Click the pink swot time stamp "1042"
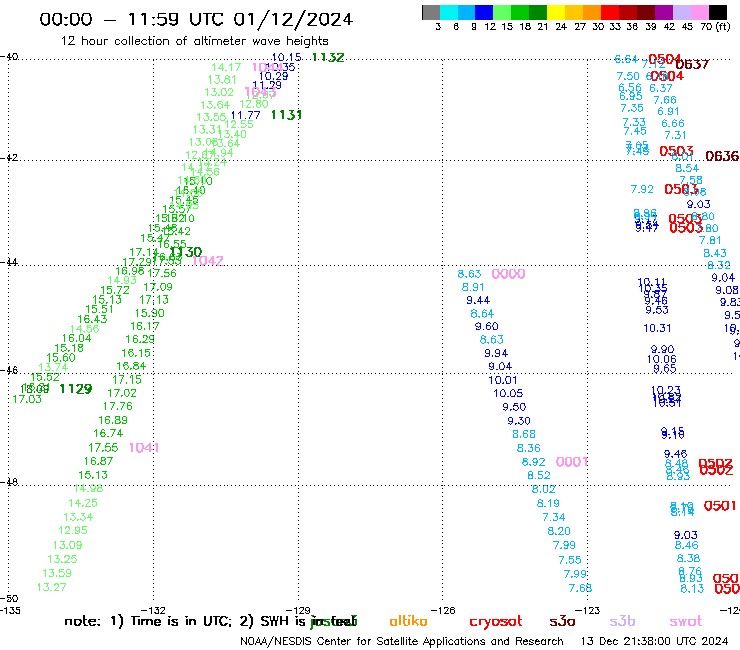 tap(208, 261)
